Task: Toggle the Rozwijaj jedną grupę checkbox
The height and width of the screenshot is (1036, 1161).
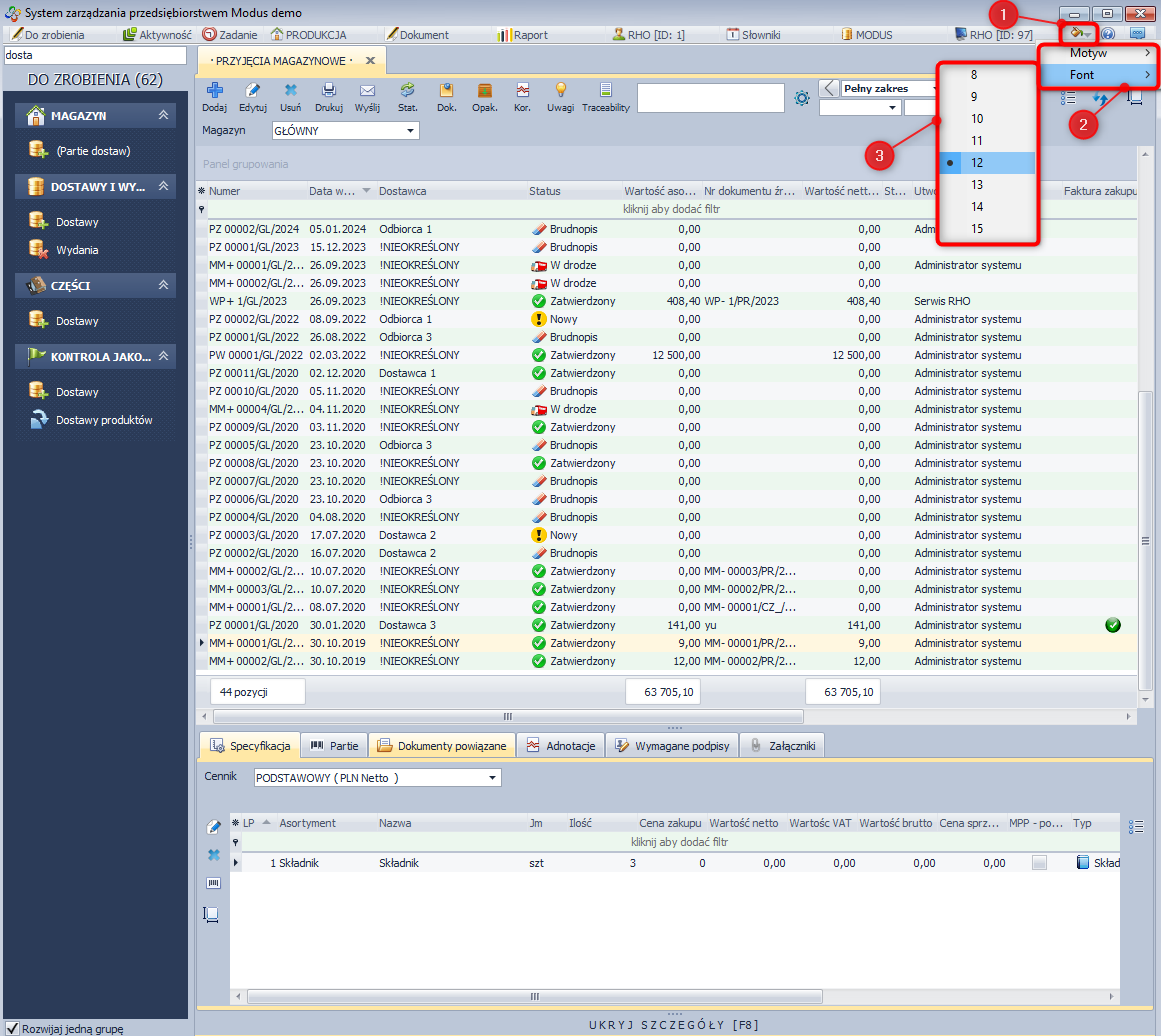Action: tap(12, 1028)
